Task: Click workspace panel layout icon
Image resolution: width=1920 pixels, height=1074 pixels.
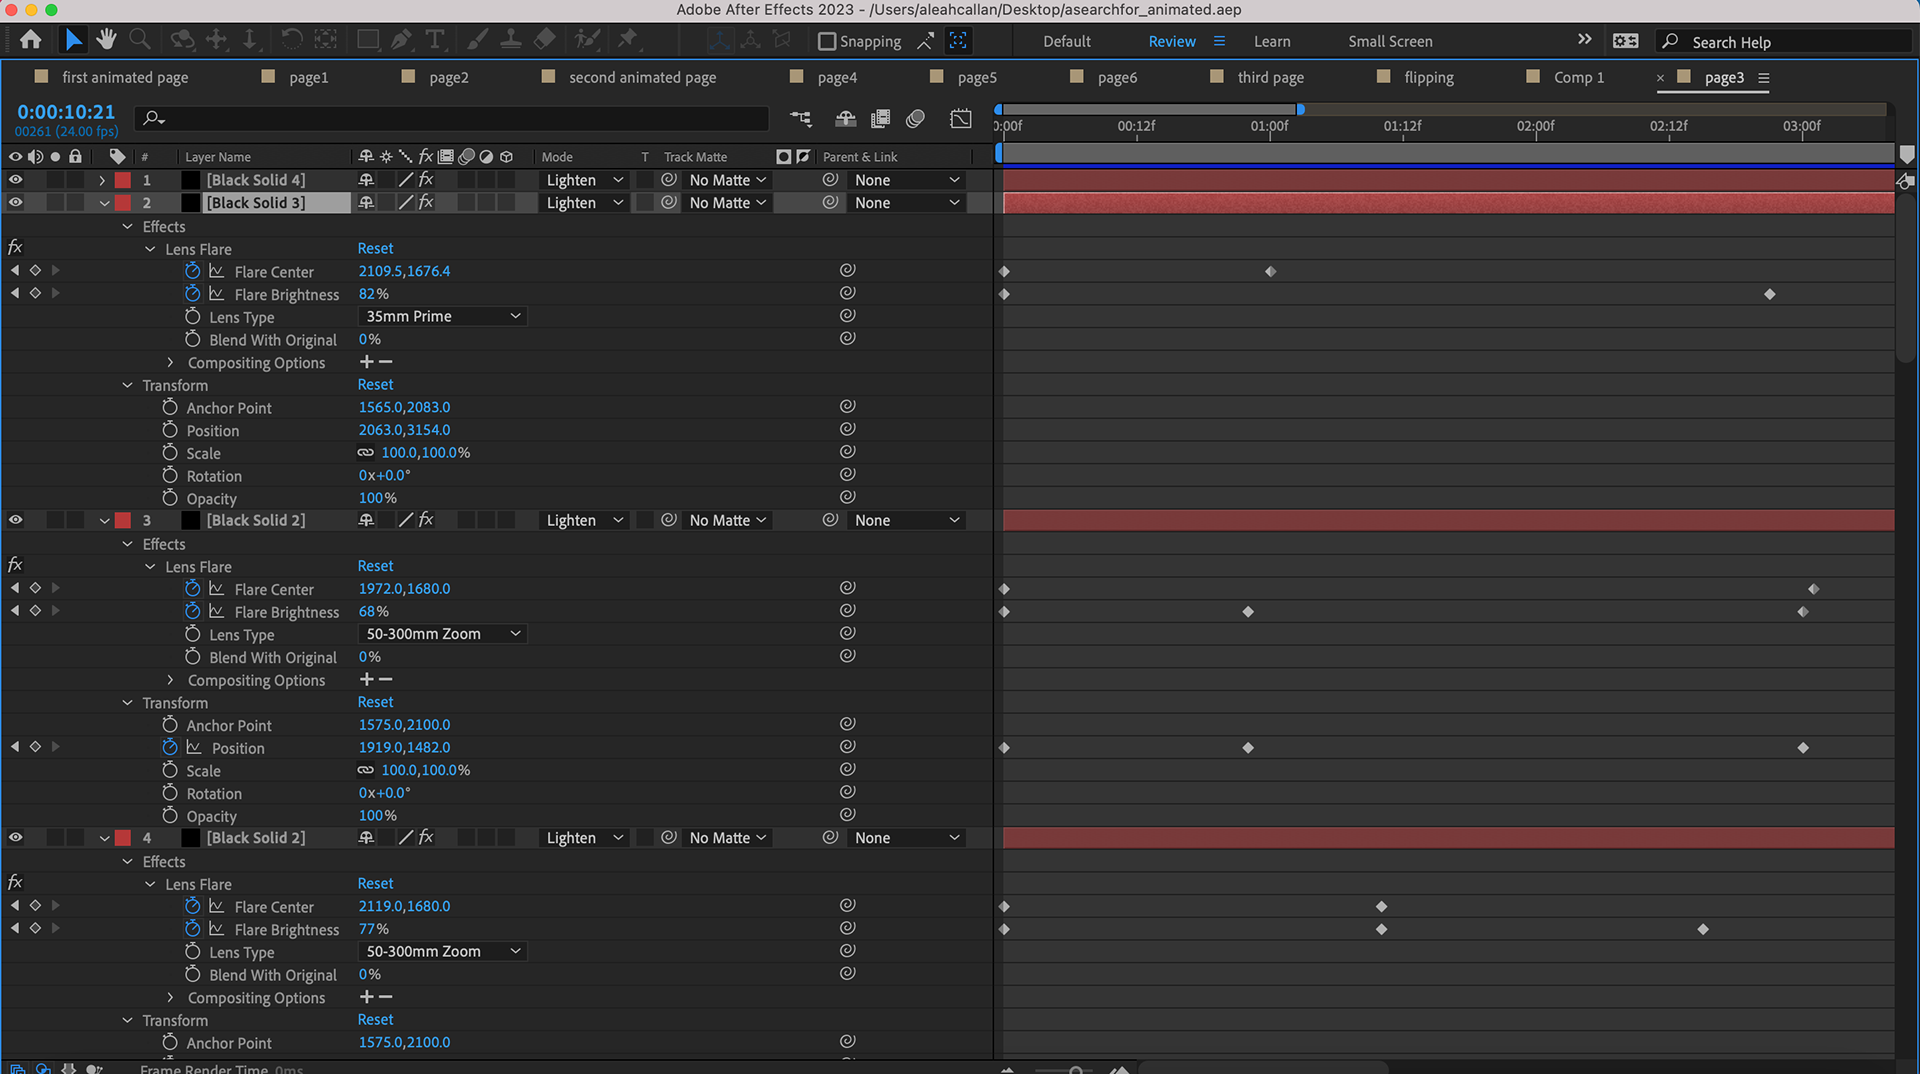Action: (x=1626, y=41)
